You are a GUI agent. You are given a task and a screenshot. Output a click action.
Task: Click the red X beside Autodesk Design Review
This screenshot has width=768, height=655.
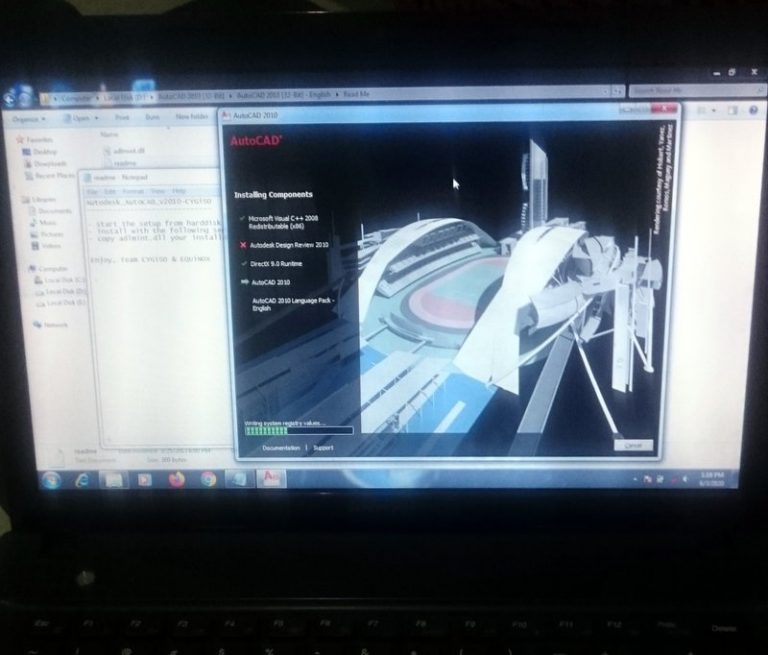click(242, 244)
